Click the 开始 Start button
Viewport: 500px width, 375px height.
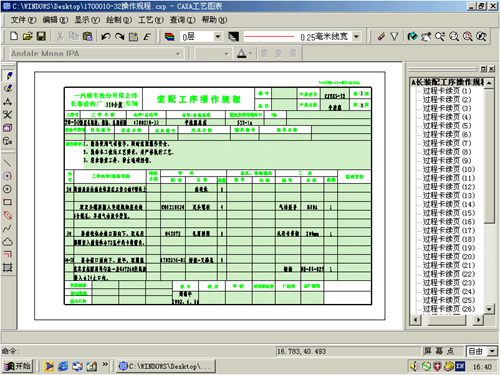(x=18, y=366)
